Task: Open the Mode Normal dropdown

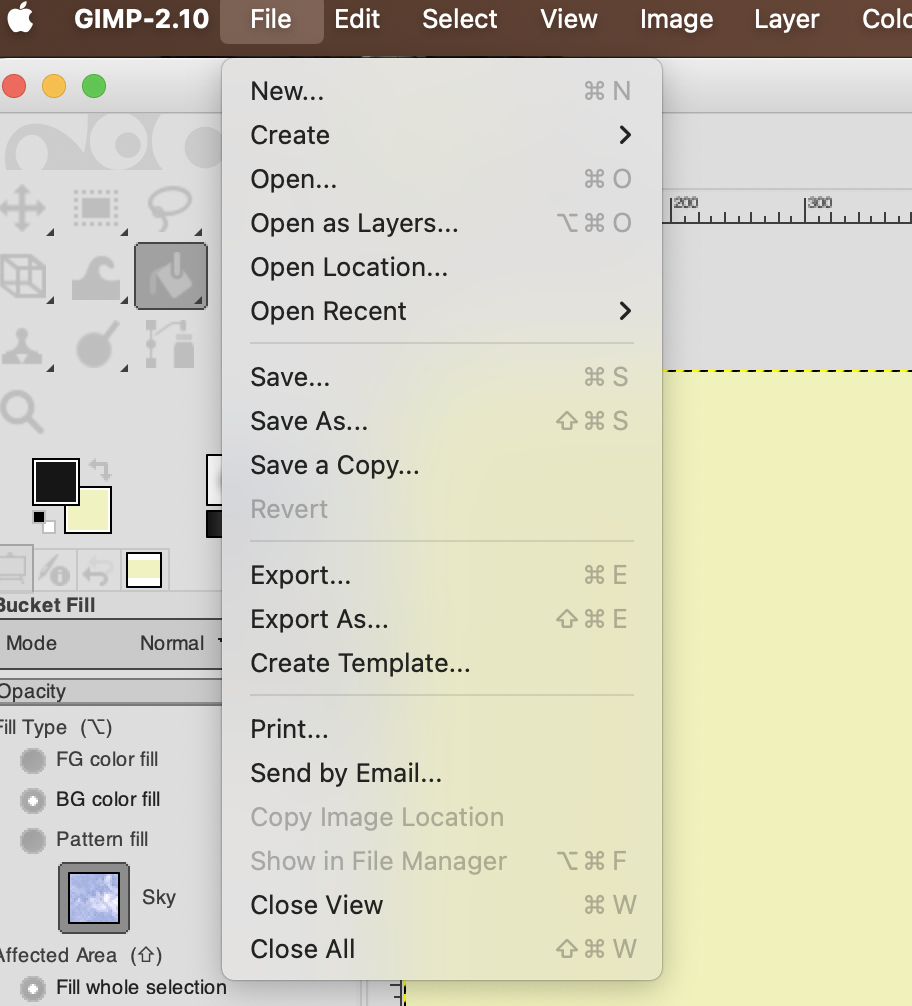Action: [110, 644]
